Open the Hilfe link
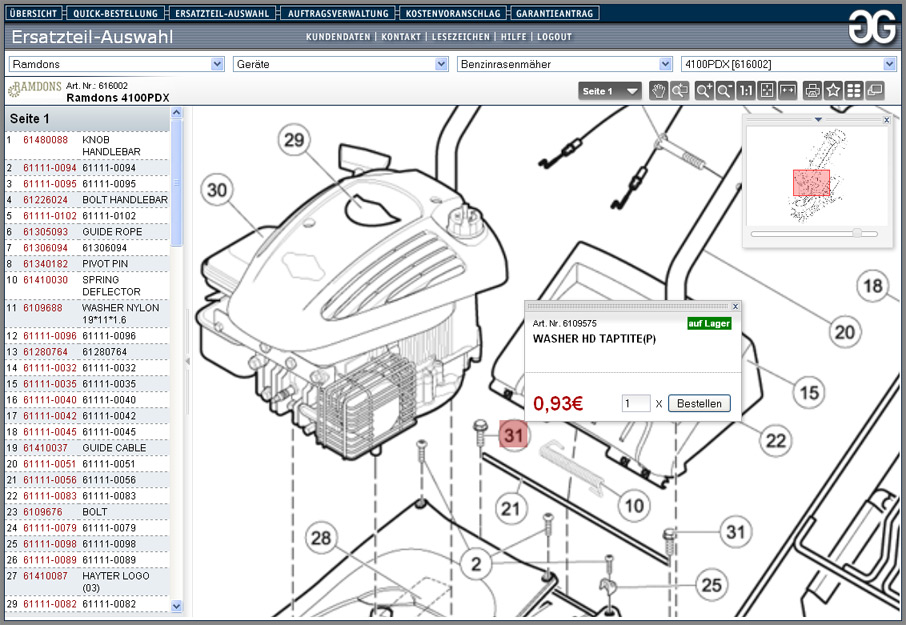 [x=513, y=37]
